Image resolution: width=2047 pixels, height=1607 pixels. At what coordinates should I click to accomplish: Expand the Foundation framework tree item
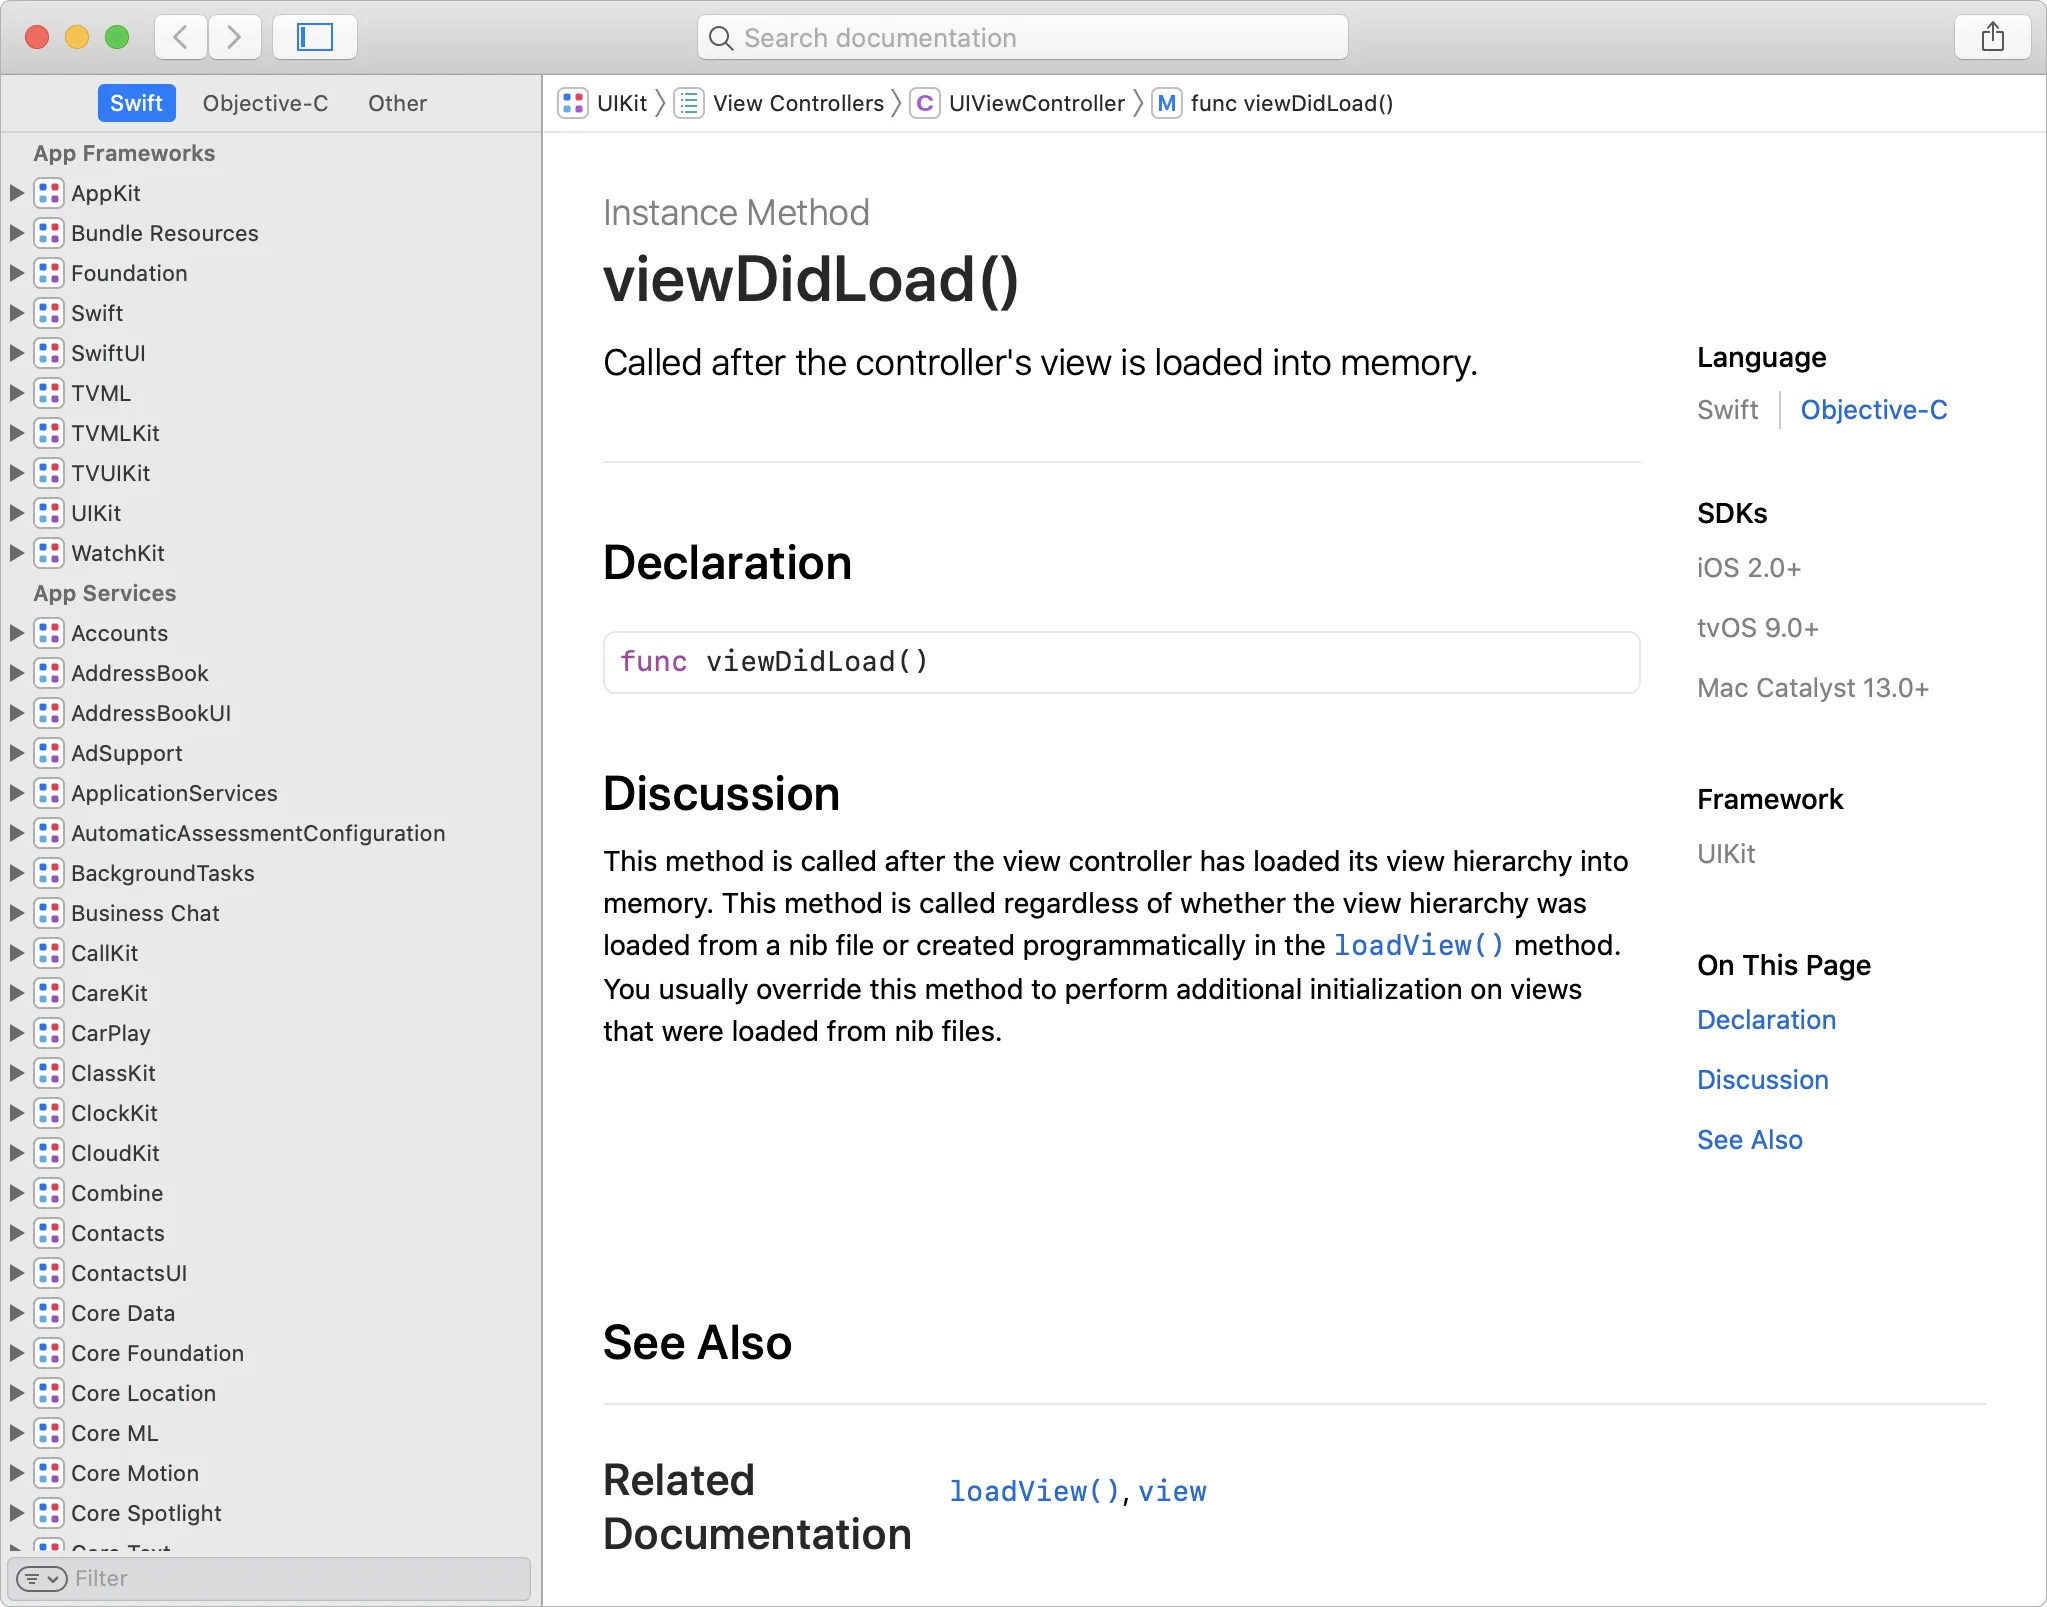(18, 273)
